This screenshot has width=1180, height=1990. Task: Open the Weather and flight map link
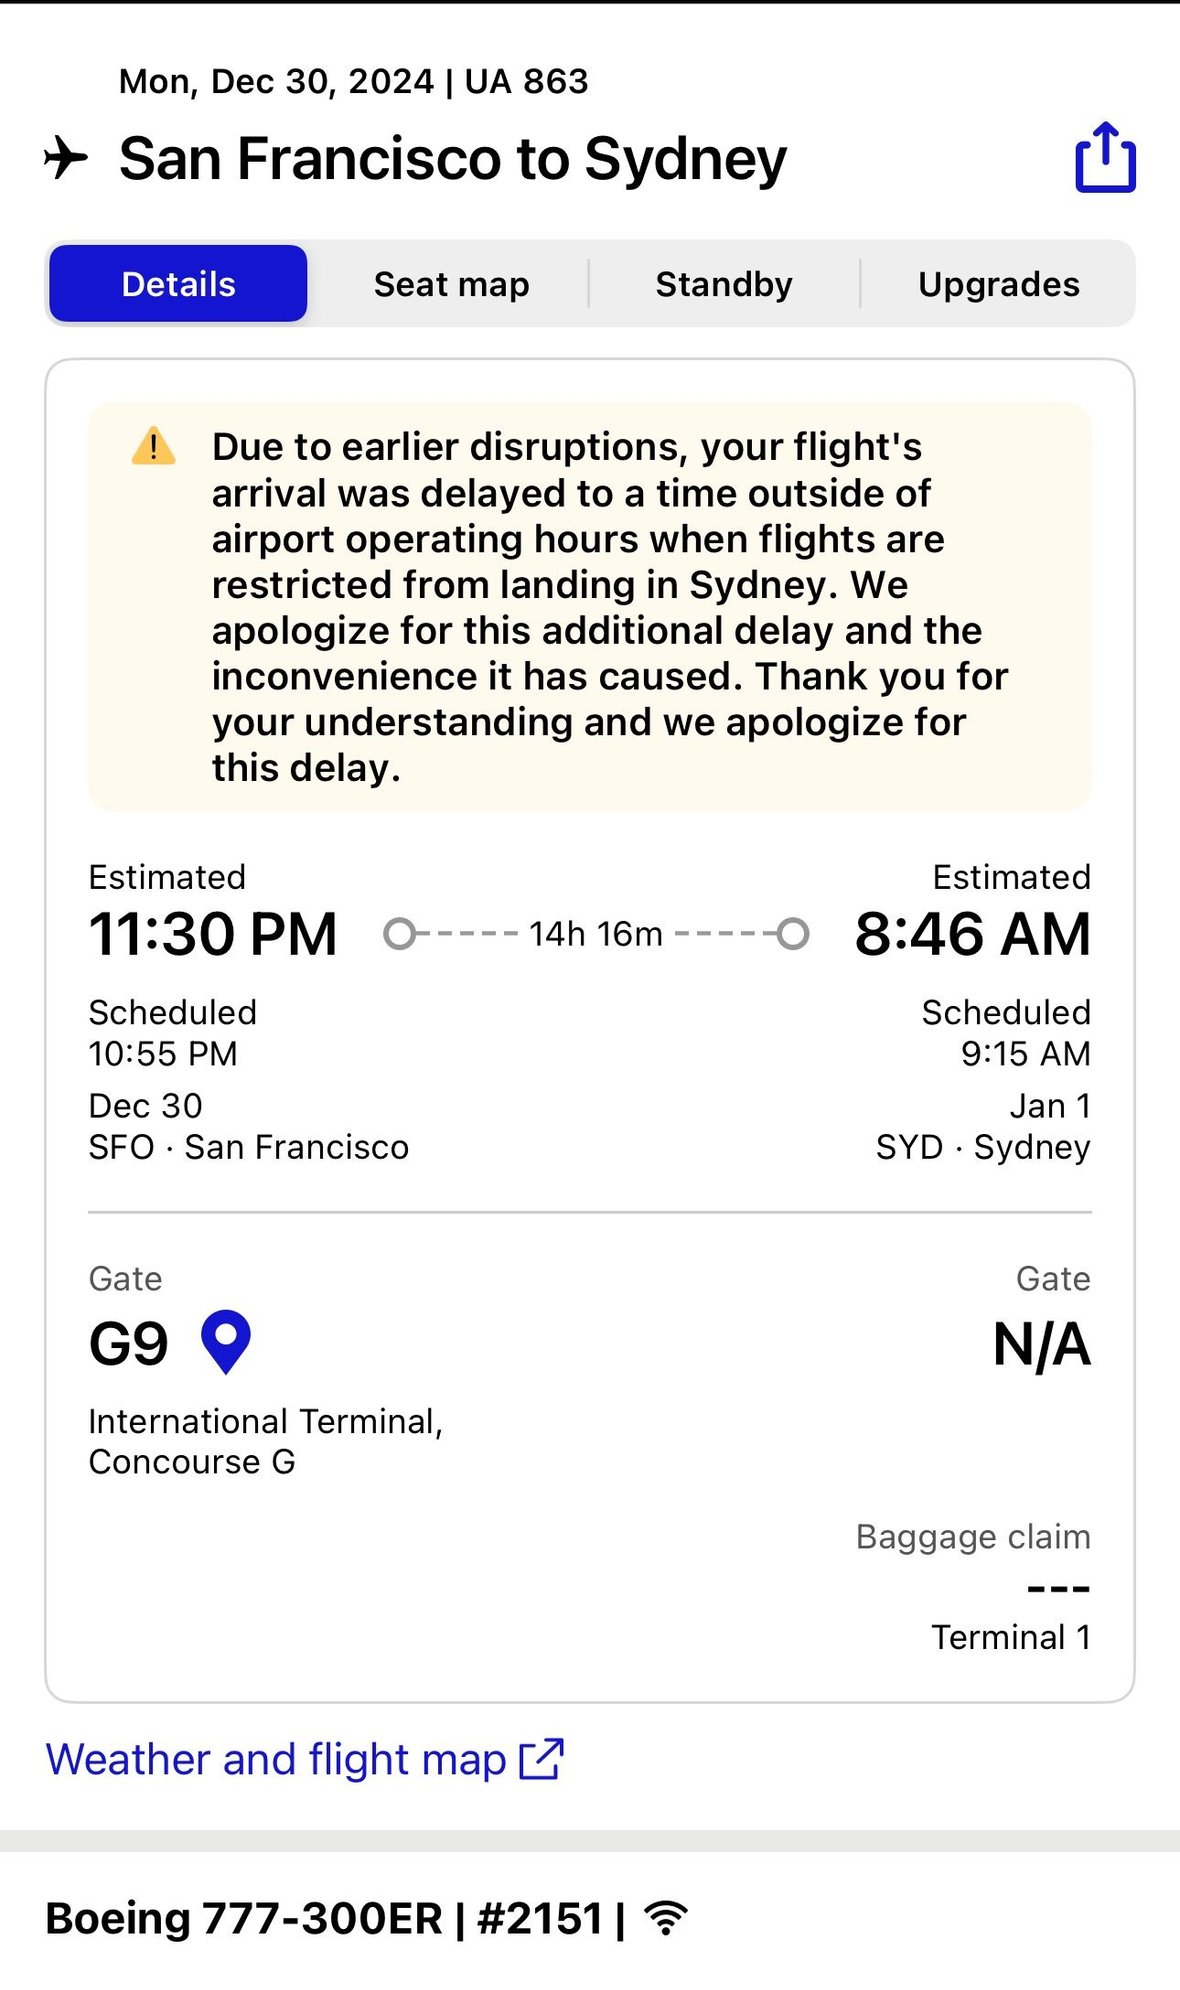pos(276,1759)
